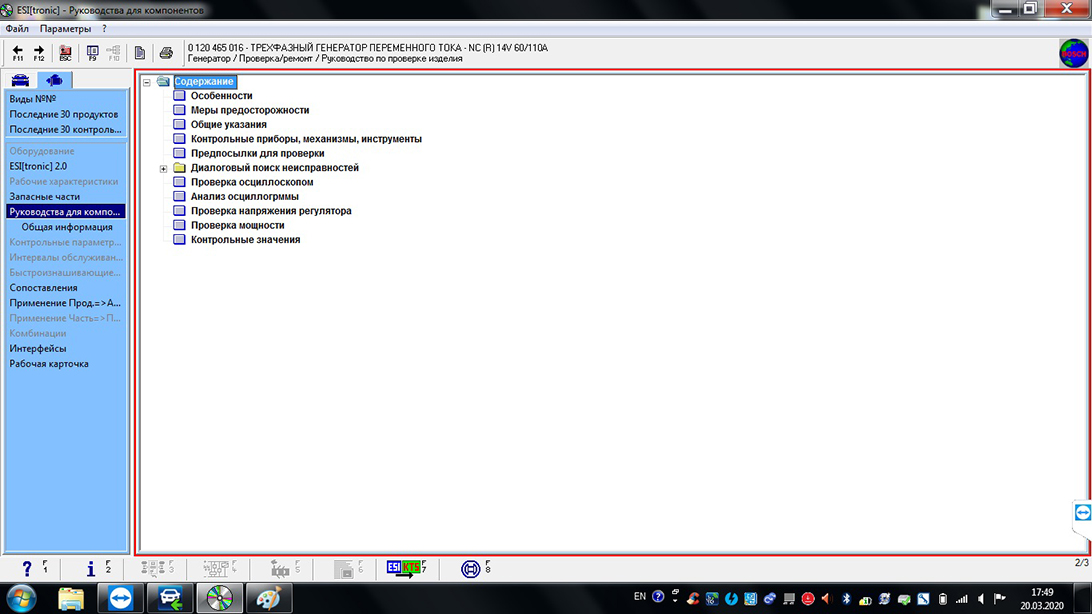This screenshot has height=614, width=1092.
Task: Click the document page toolbar icon
Action: pos(139,53)
